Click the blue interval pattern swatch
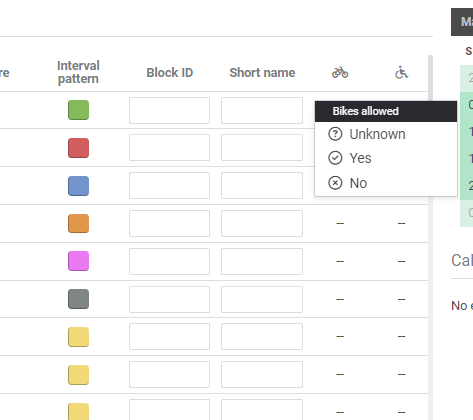Screen dimensions: 473x420 [x=78, y=186]
